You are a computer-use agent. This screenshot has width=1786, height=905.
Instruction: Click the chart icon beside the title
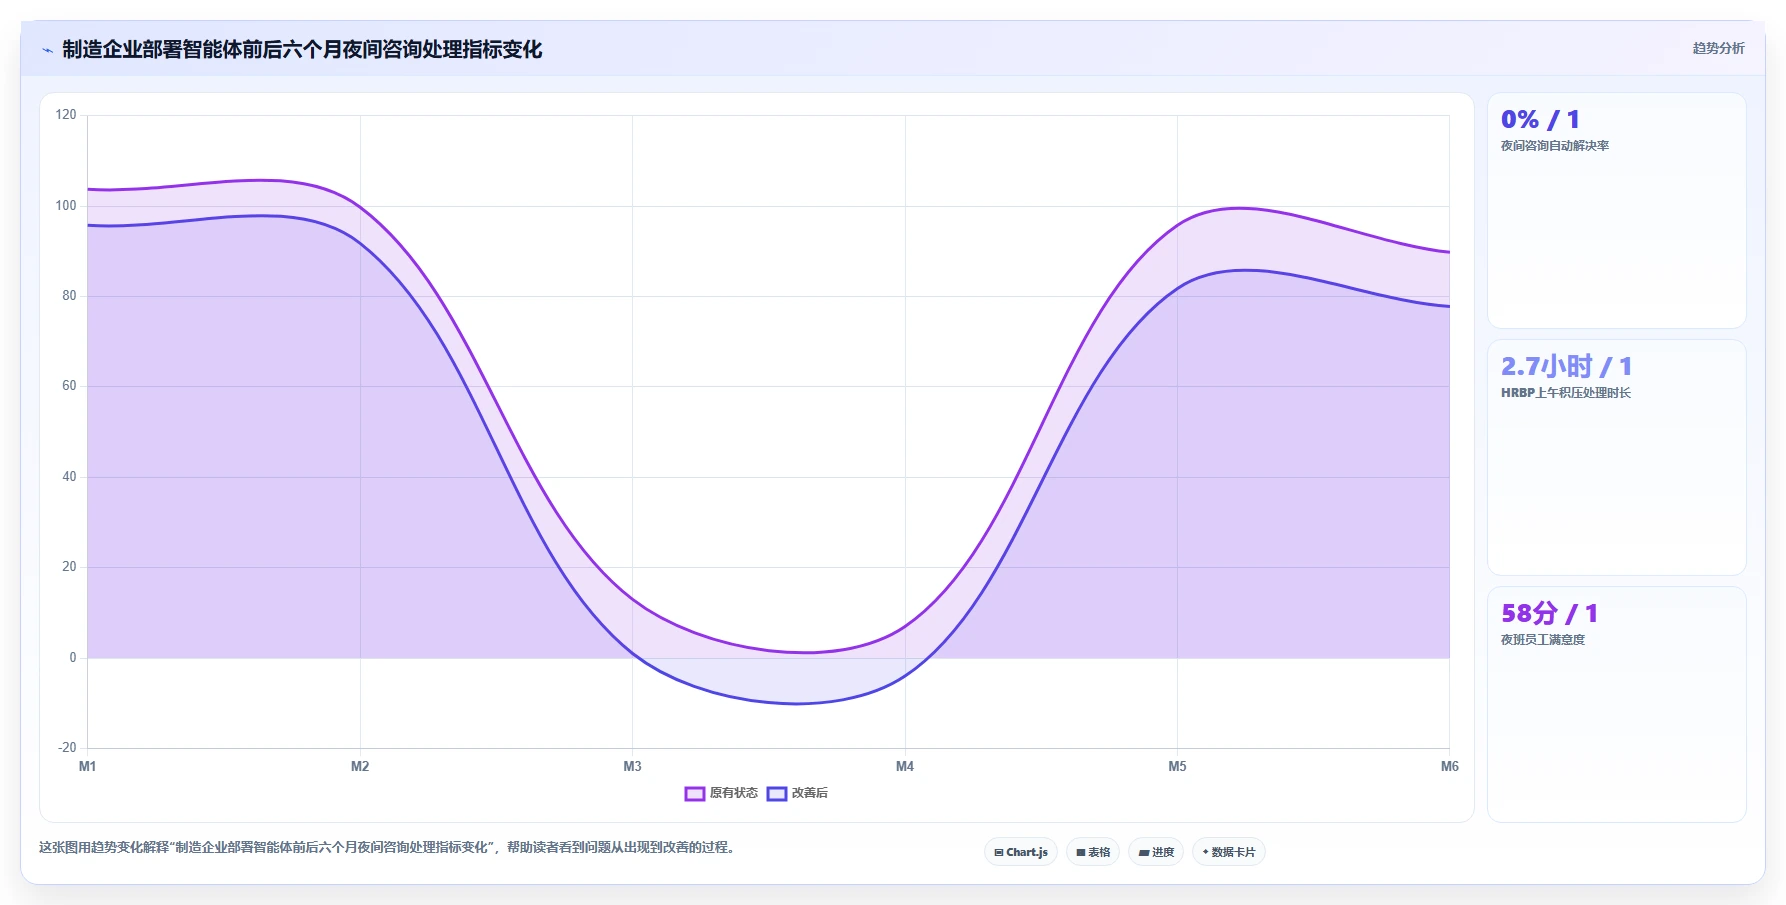pos(47,50)
